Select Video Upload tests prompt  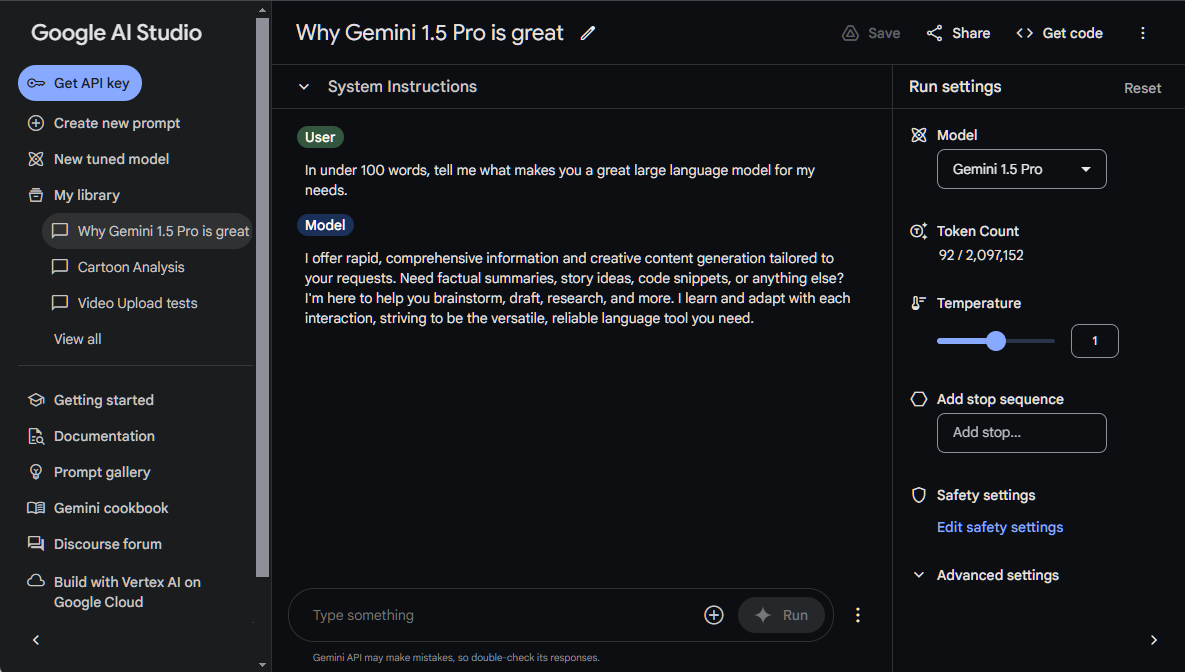[137, 303]
